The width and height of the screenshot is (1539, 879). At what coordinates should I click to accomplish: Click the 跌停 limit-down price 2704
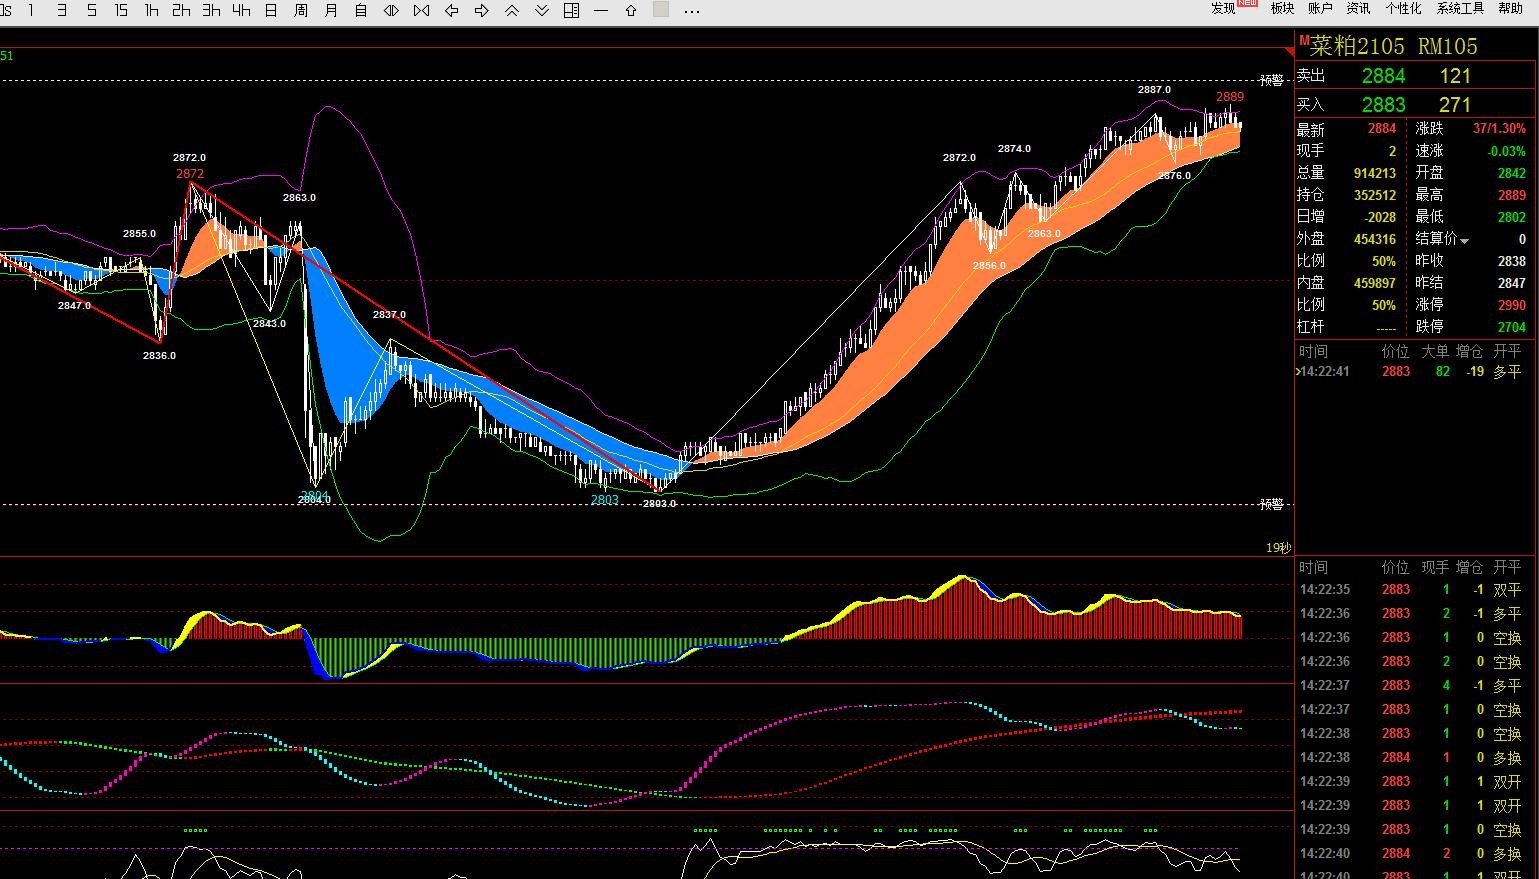tap(1511, 327)
